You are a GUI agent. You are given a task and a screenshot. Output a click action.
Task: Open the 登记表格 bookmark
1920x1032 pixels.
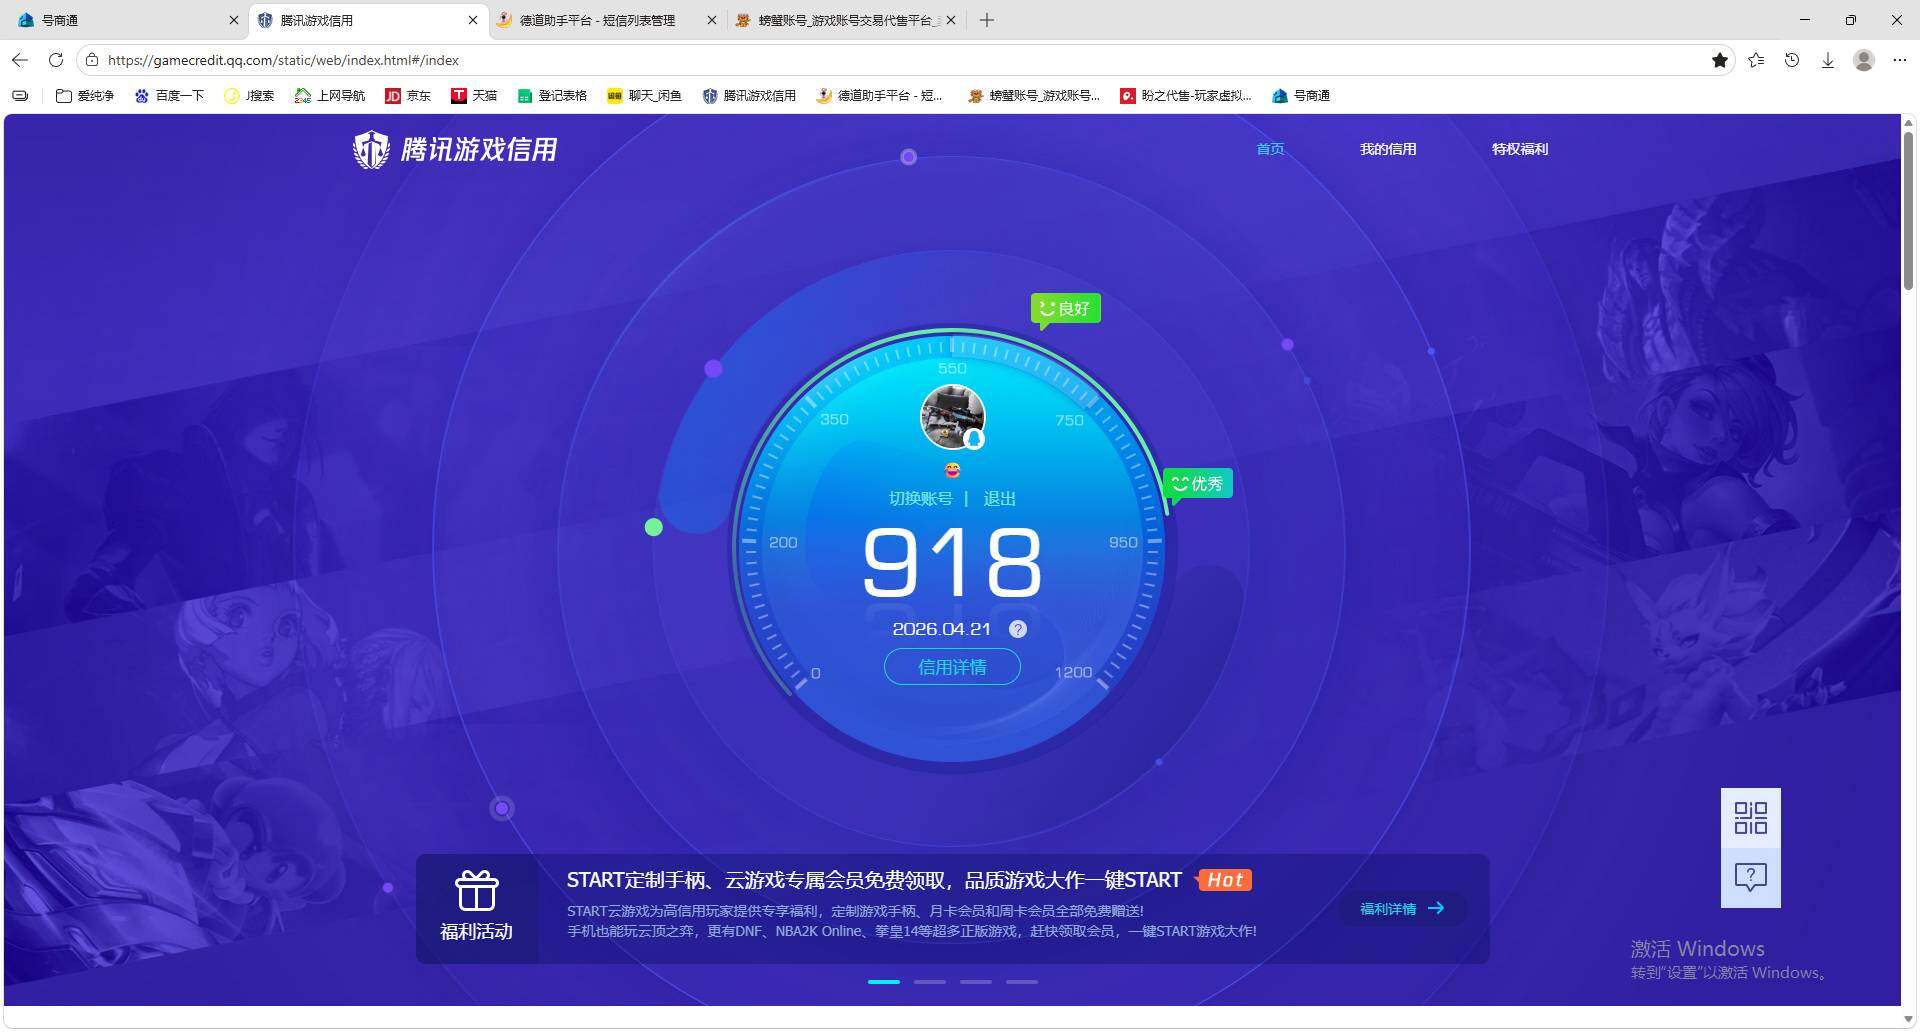click(x=552, y=95)
